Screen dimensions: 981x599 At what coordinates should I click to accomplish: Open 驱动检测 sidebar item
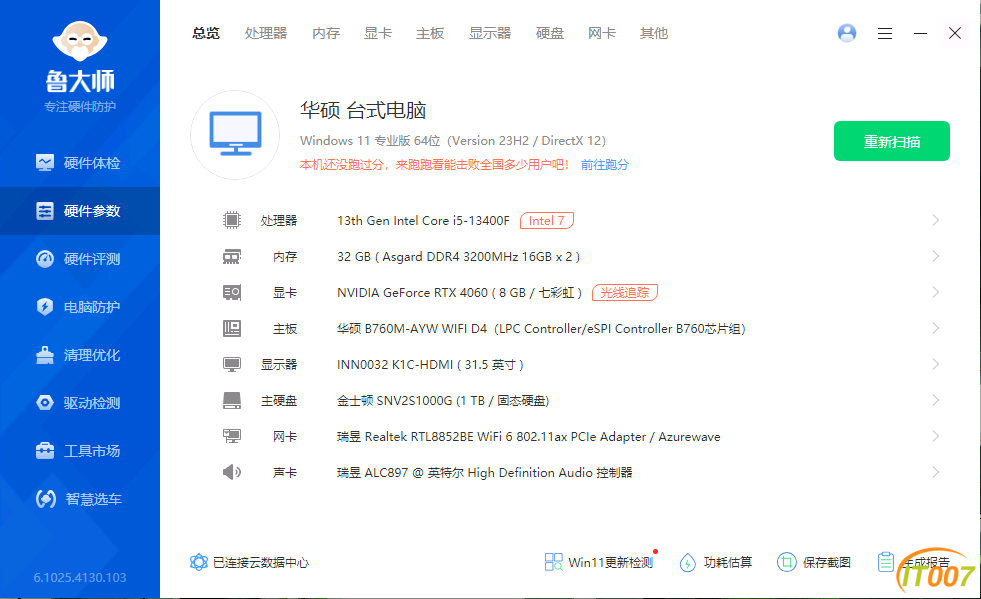point(79,402)
